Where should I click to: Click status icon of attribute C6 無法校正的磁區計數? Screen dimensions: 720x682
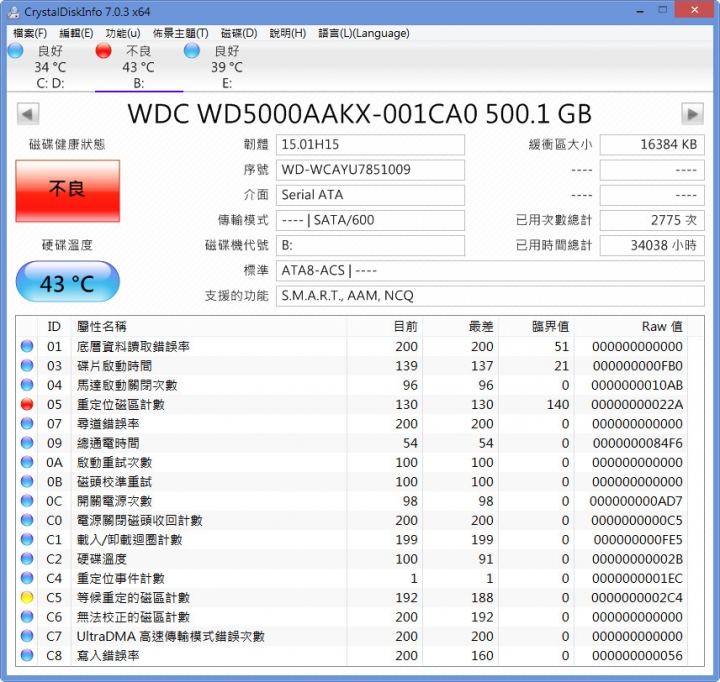coord(27,616)
